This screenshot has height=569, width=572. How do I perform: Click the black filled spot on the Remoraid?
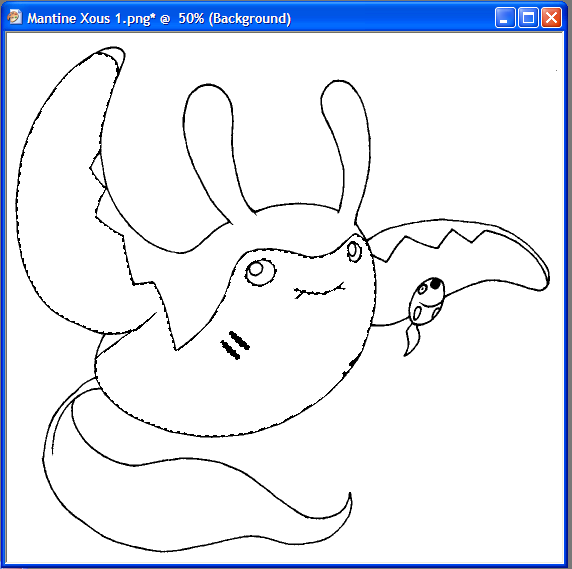(435, 283)
